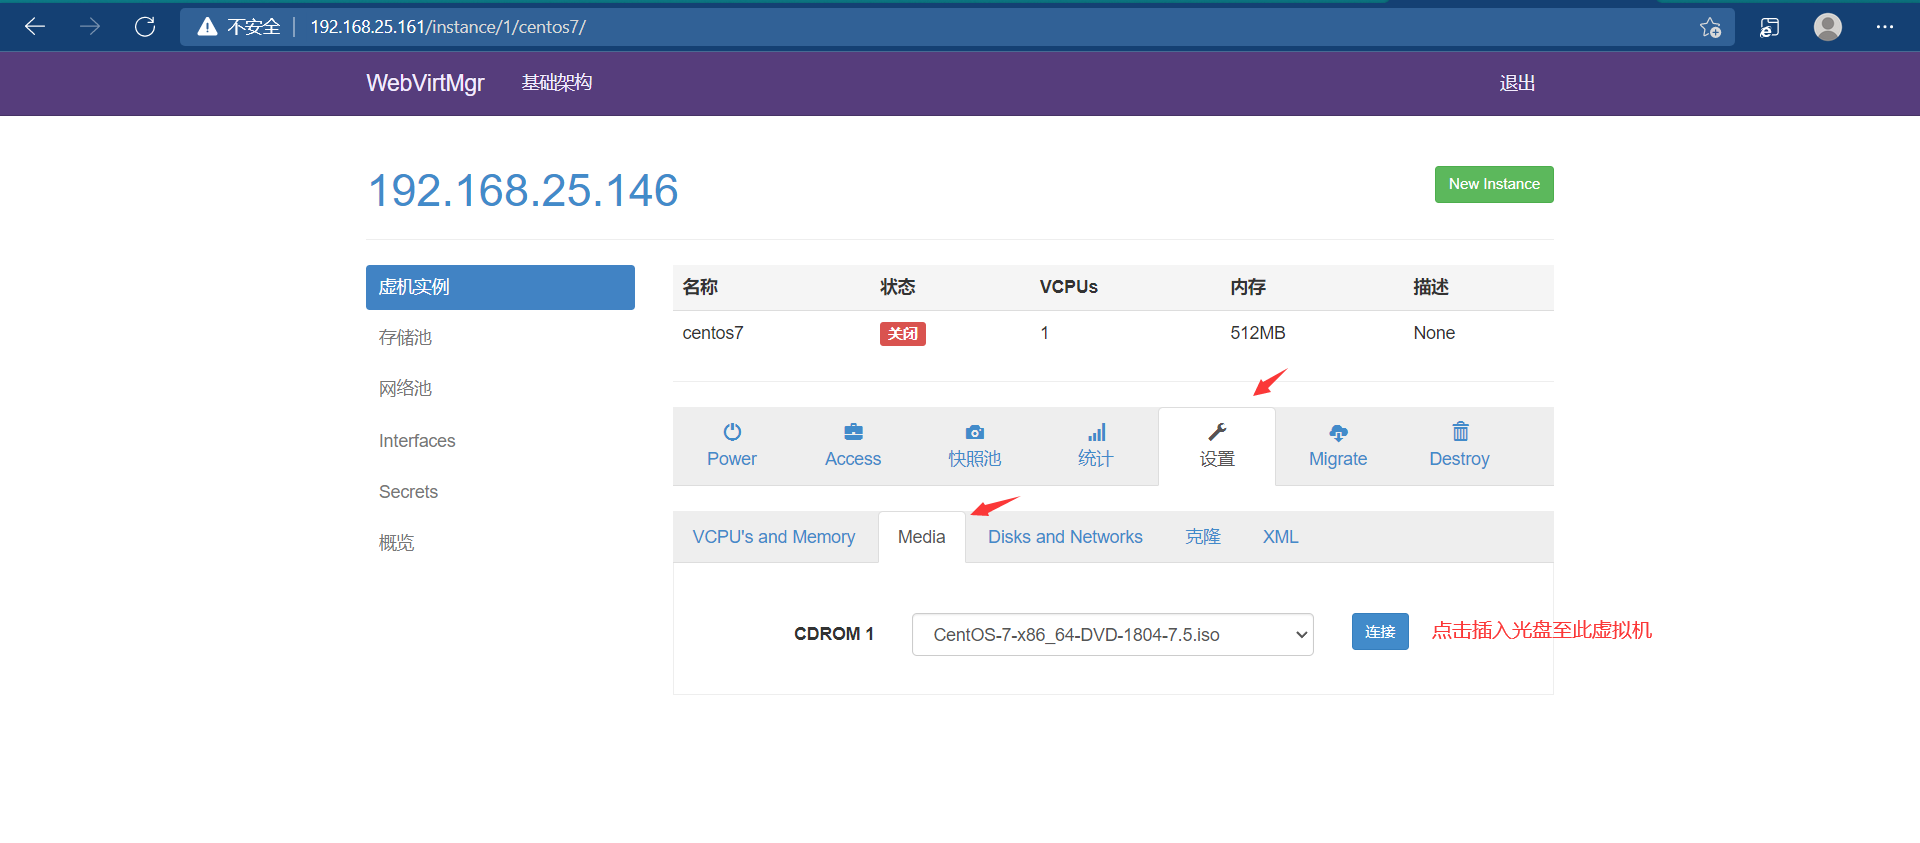Click the 192.168.25.146 host heading

[523, 190]
